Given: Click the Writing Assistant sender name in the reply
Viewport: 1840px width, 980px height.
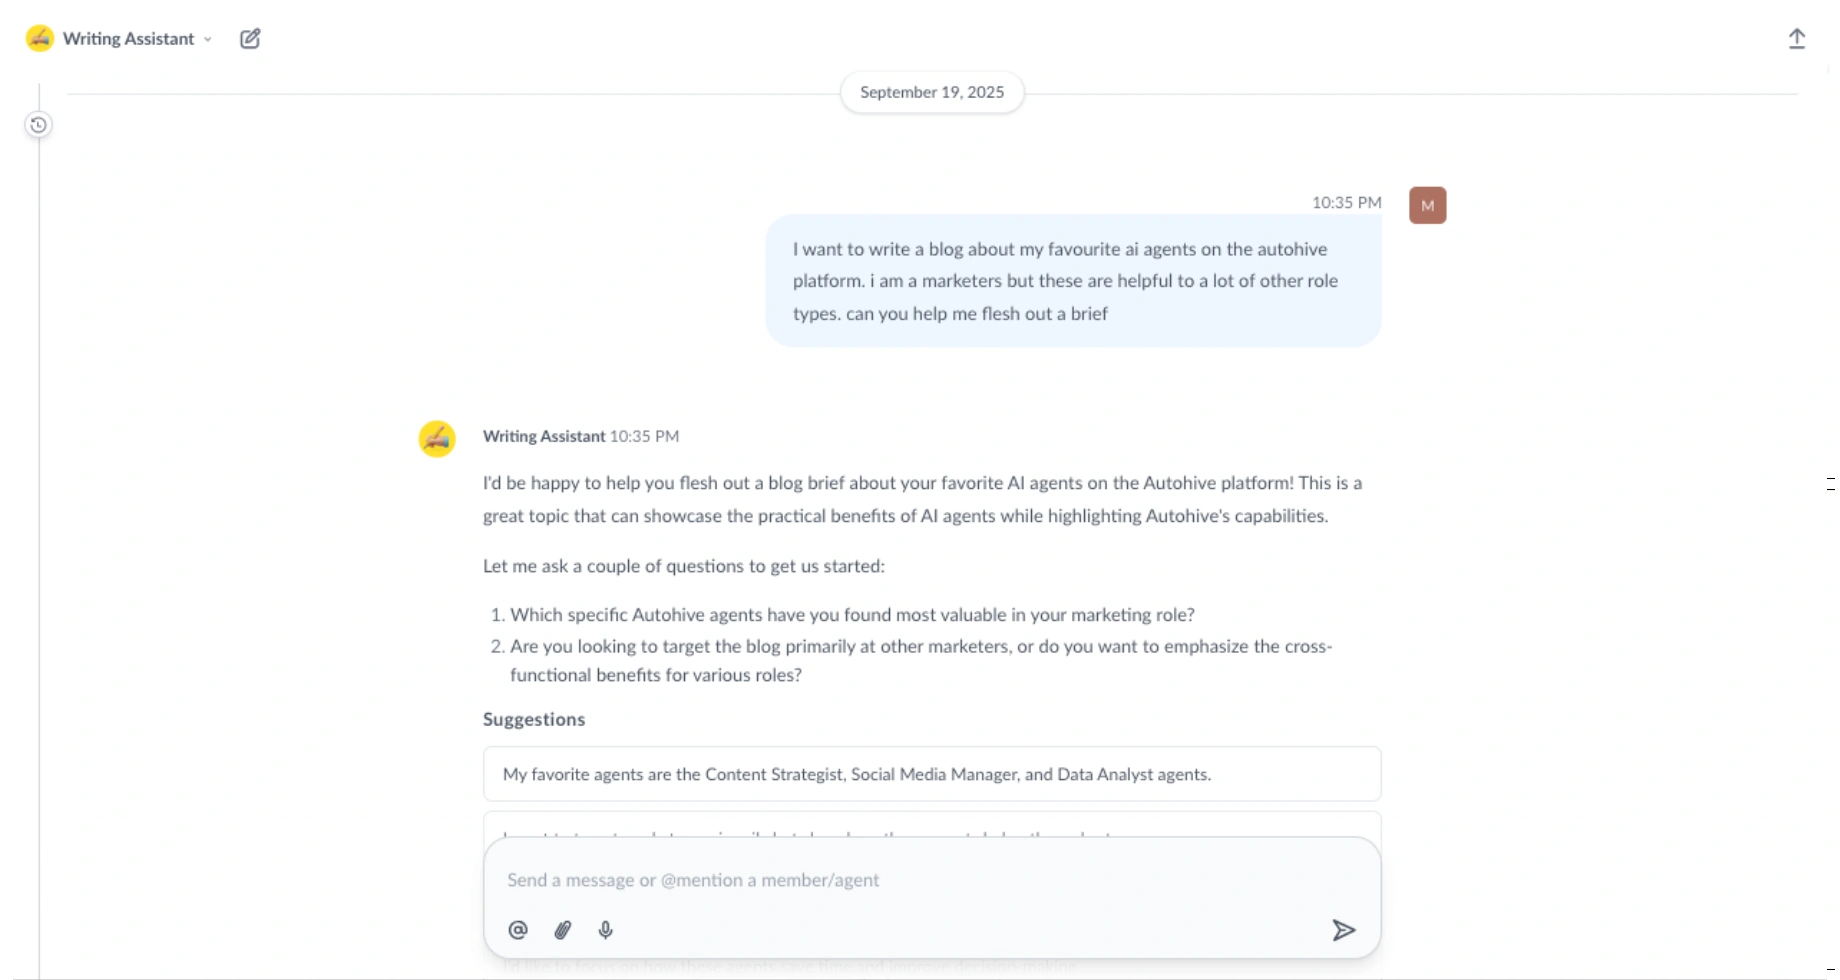Looking at the screenshot, I should [x=543, y=436].
